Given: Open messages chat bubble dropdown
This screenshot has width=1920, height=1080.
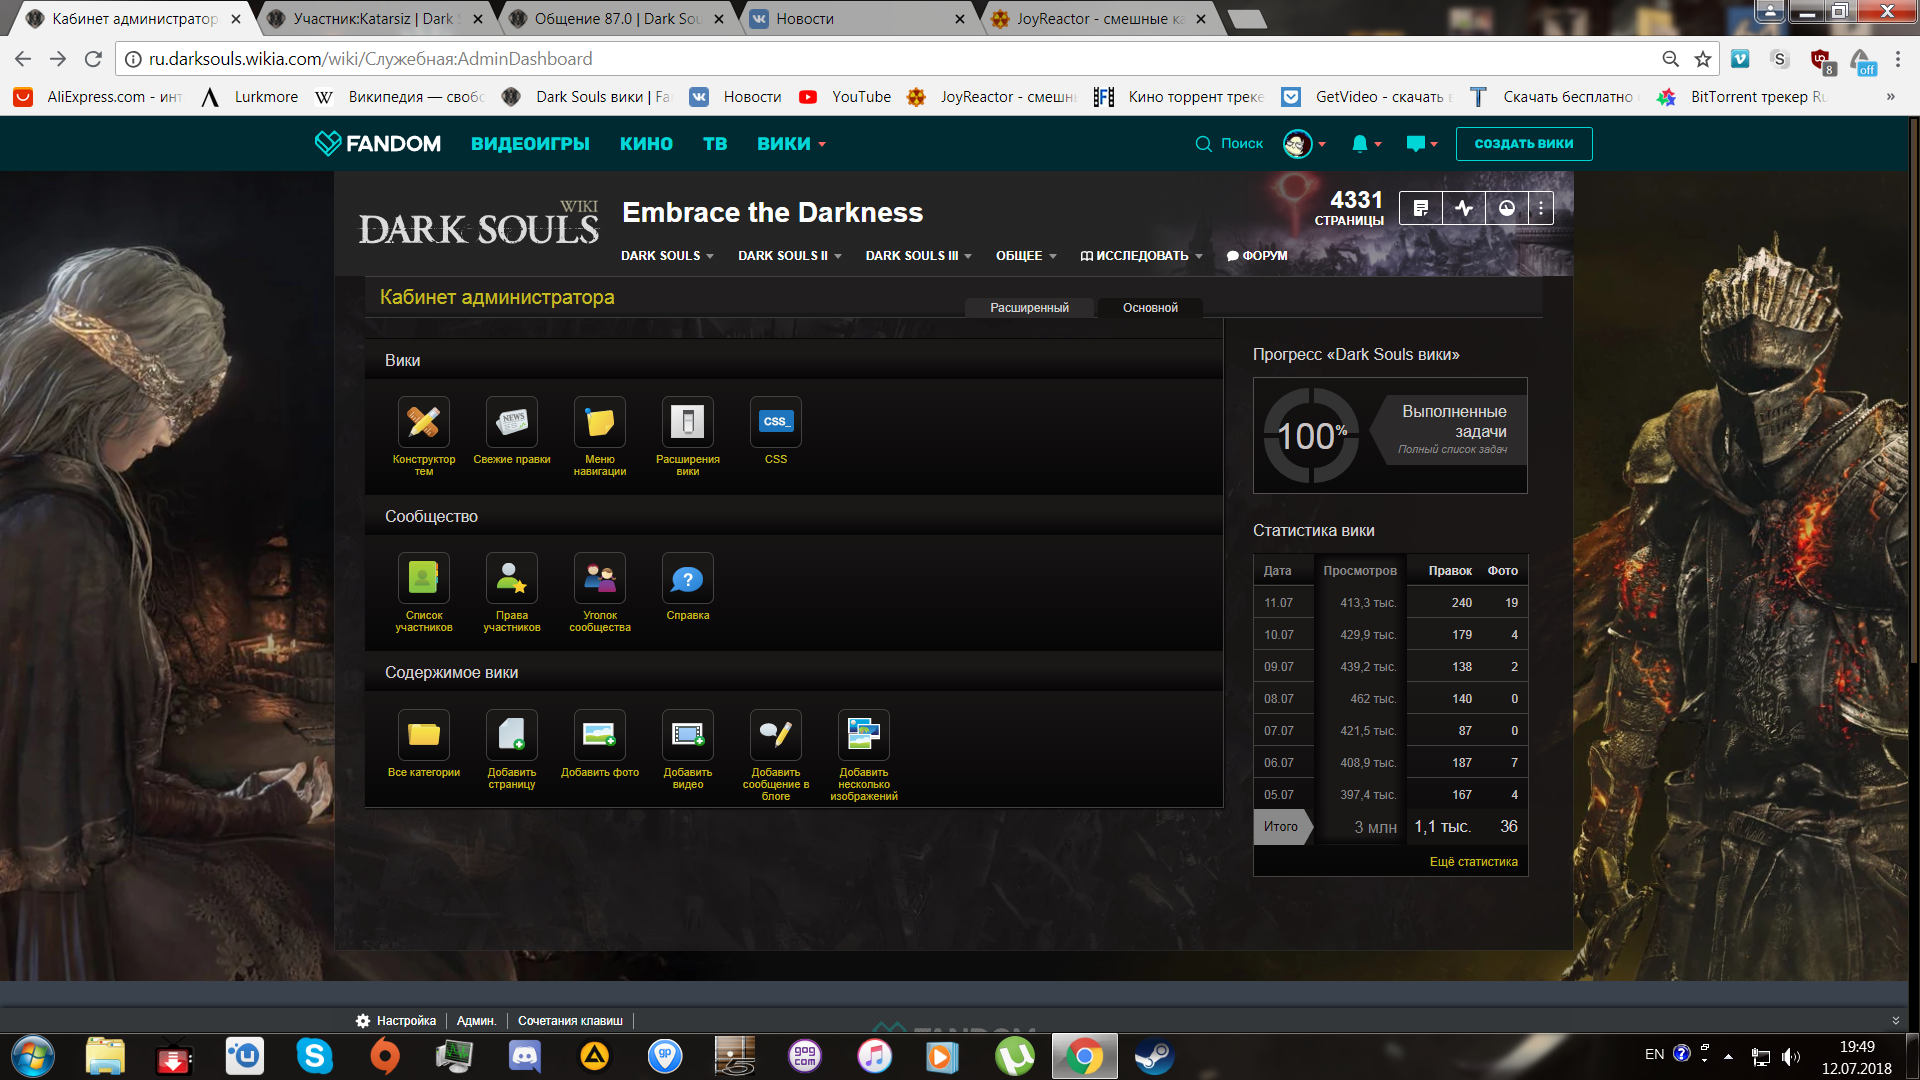Looking at the screenshot, I should click(1421, 144).
